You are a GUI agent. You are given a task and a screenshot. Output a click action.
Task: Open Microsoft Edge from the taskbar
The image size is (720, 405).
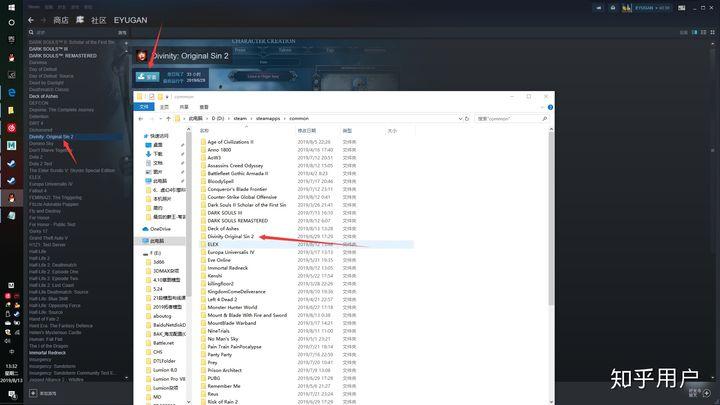[x=11, y=93]
